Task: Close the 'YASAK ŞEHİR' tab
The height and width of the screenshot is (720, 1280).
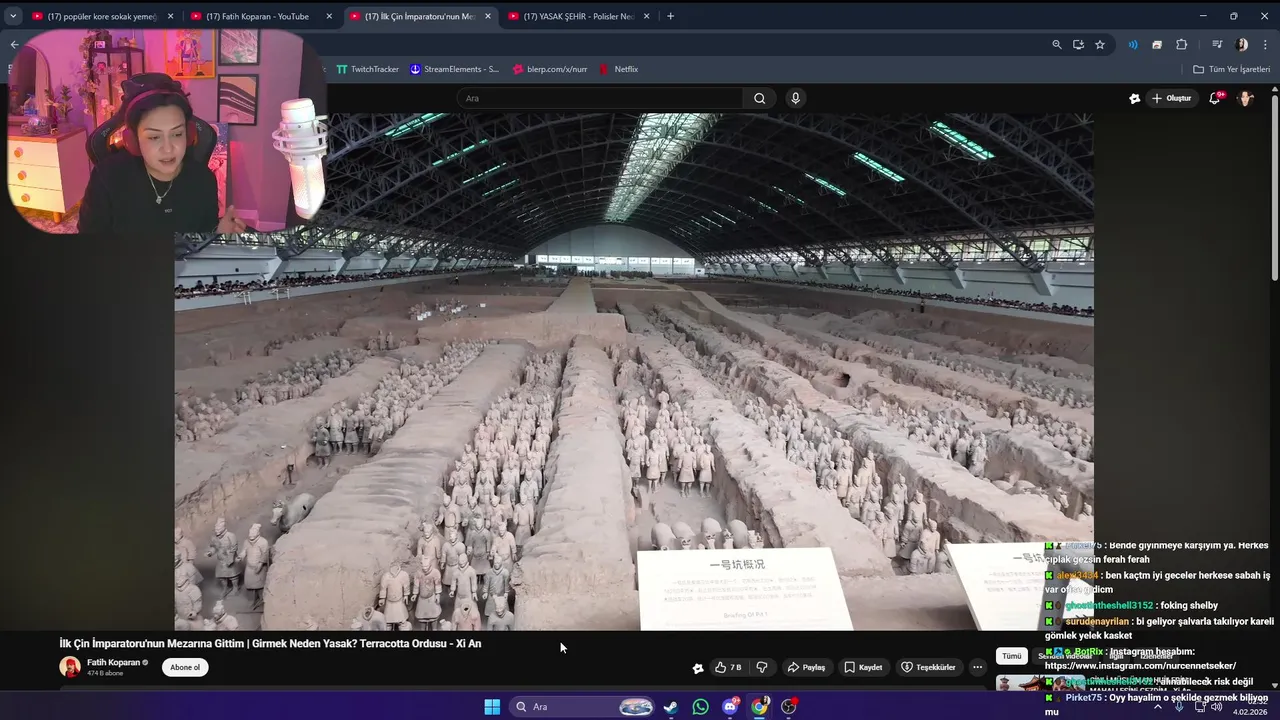Action: tap(646, 16)
